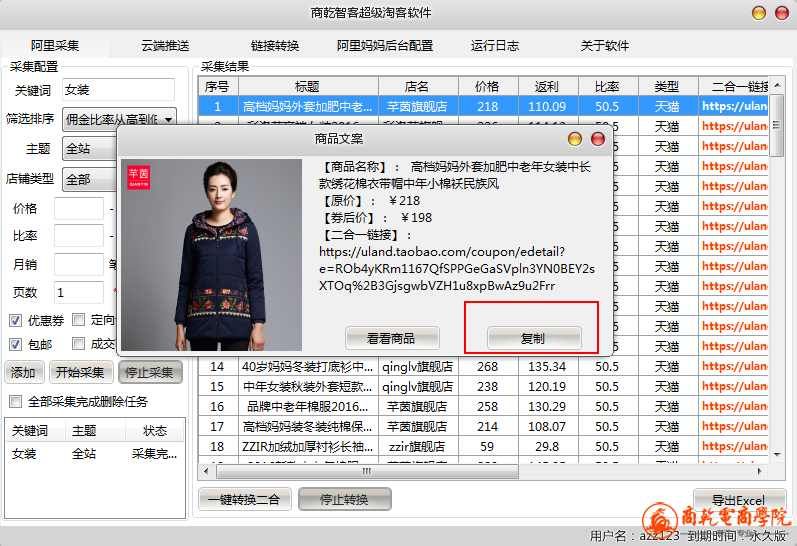Close the main window with red button
The height and width of the screenshot is (546, 797).
click(x=782, y=13)
